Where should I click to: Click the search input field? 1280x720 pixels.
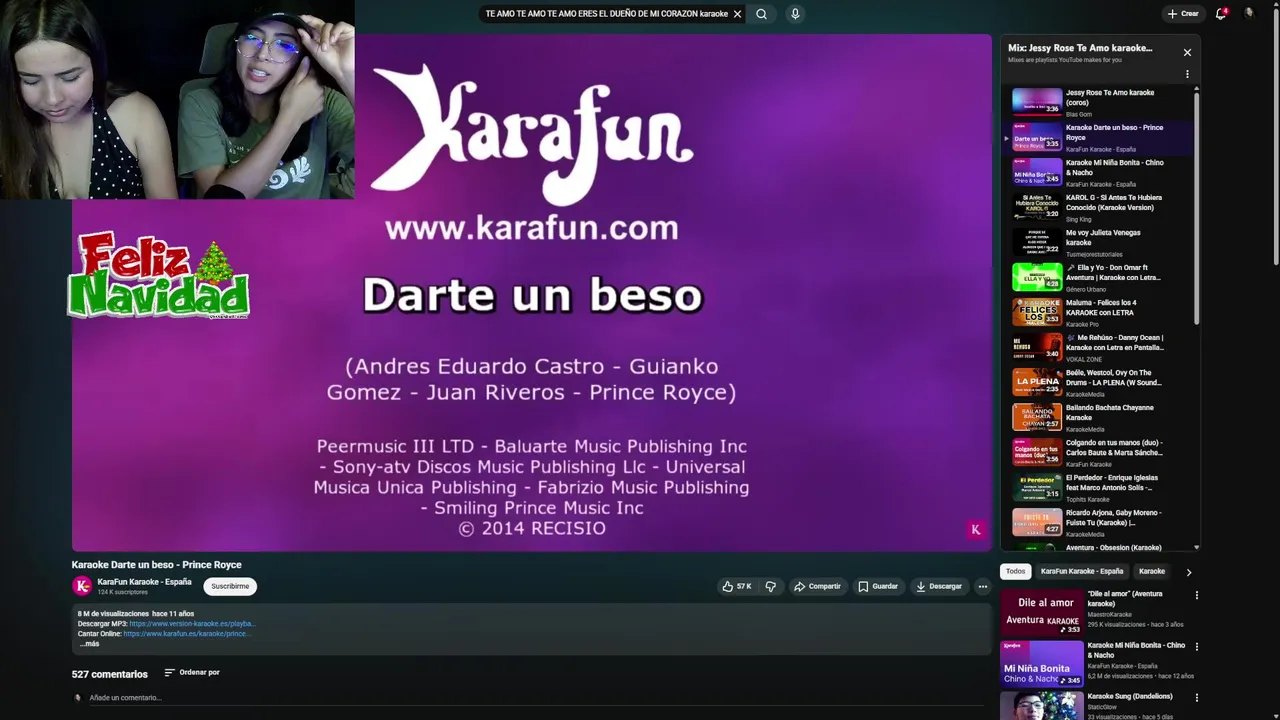click(606, 14)
